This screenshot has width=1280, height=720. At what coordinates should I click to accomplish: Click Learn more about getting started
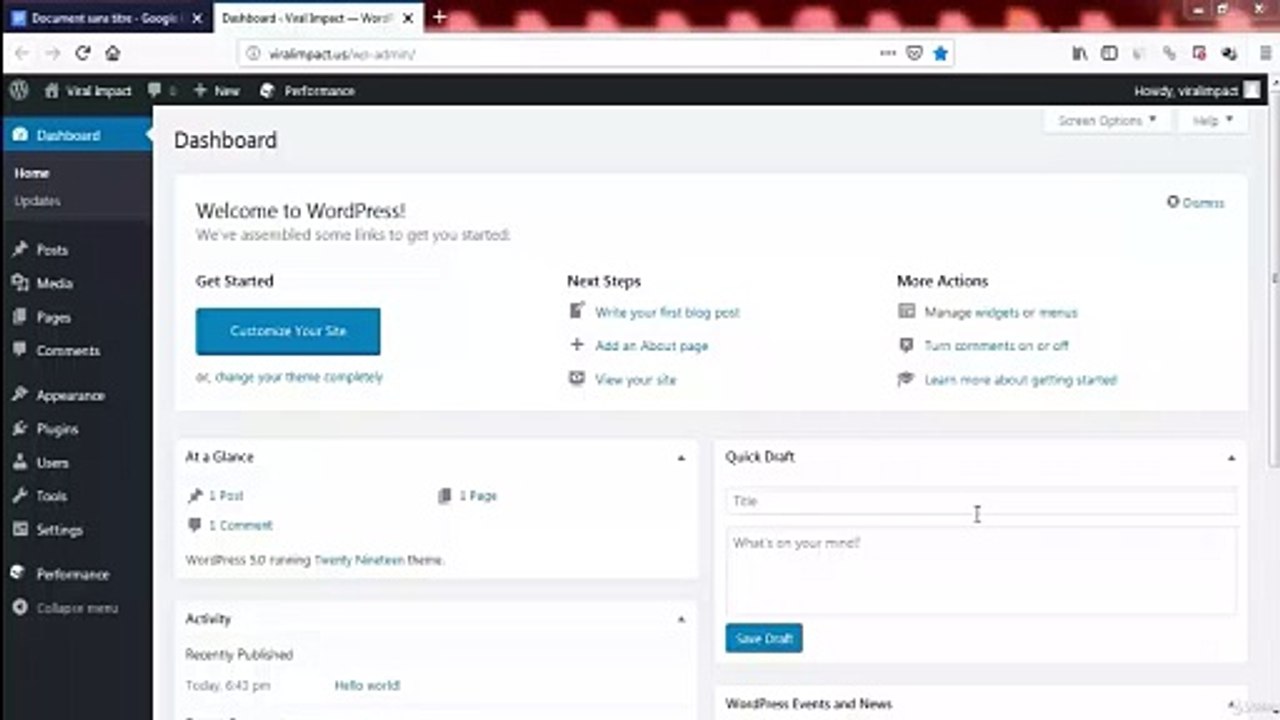(1021, 380)
